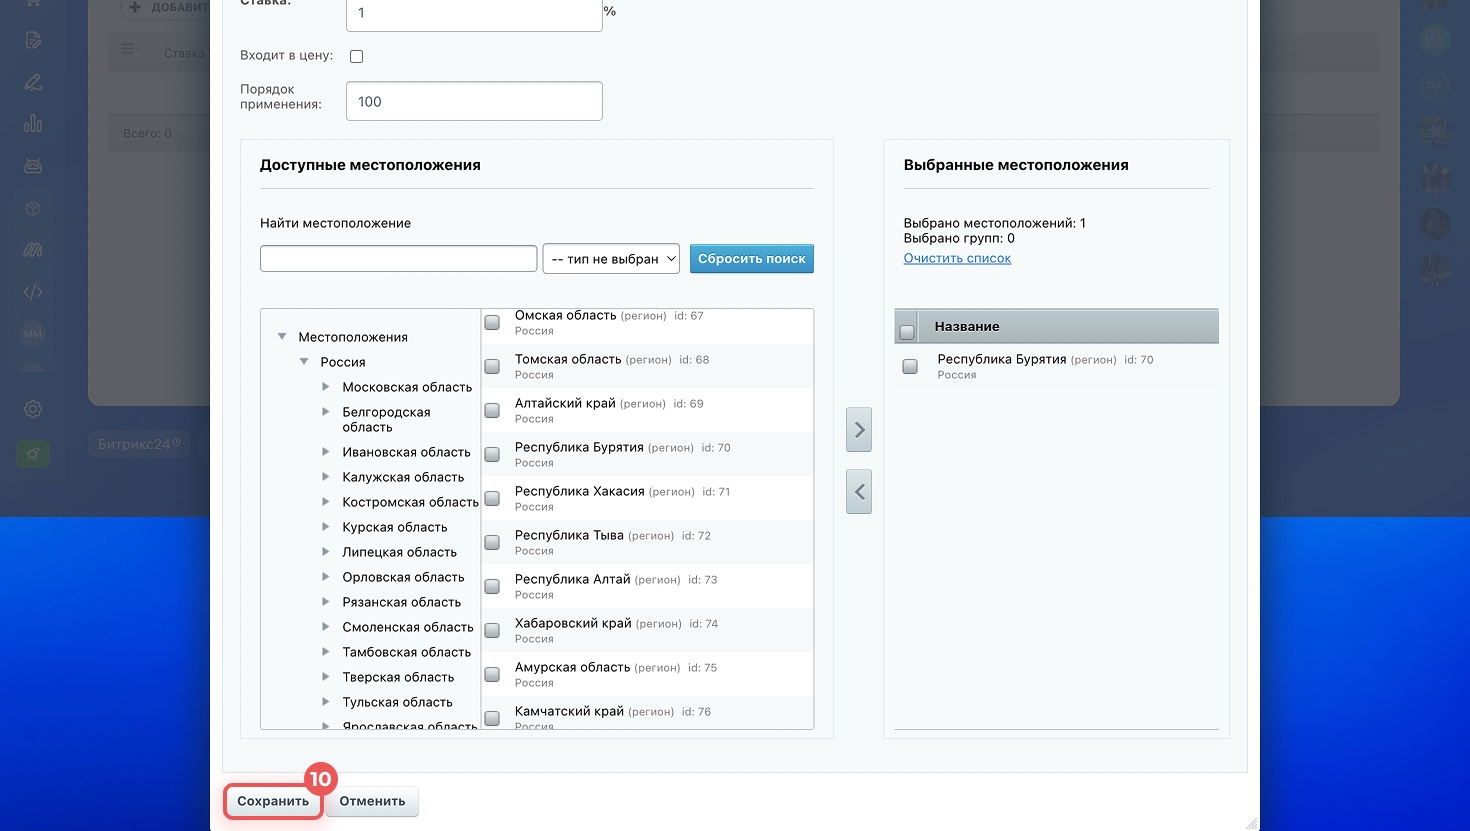The image size is (1470, 831).
Task: Click the Сохранить button
Action: pyautogui.click(x=273, y=801)
